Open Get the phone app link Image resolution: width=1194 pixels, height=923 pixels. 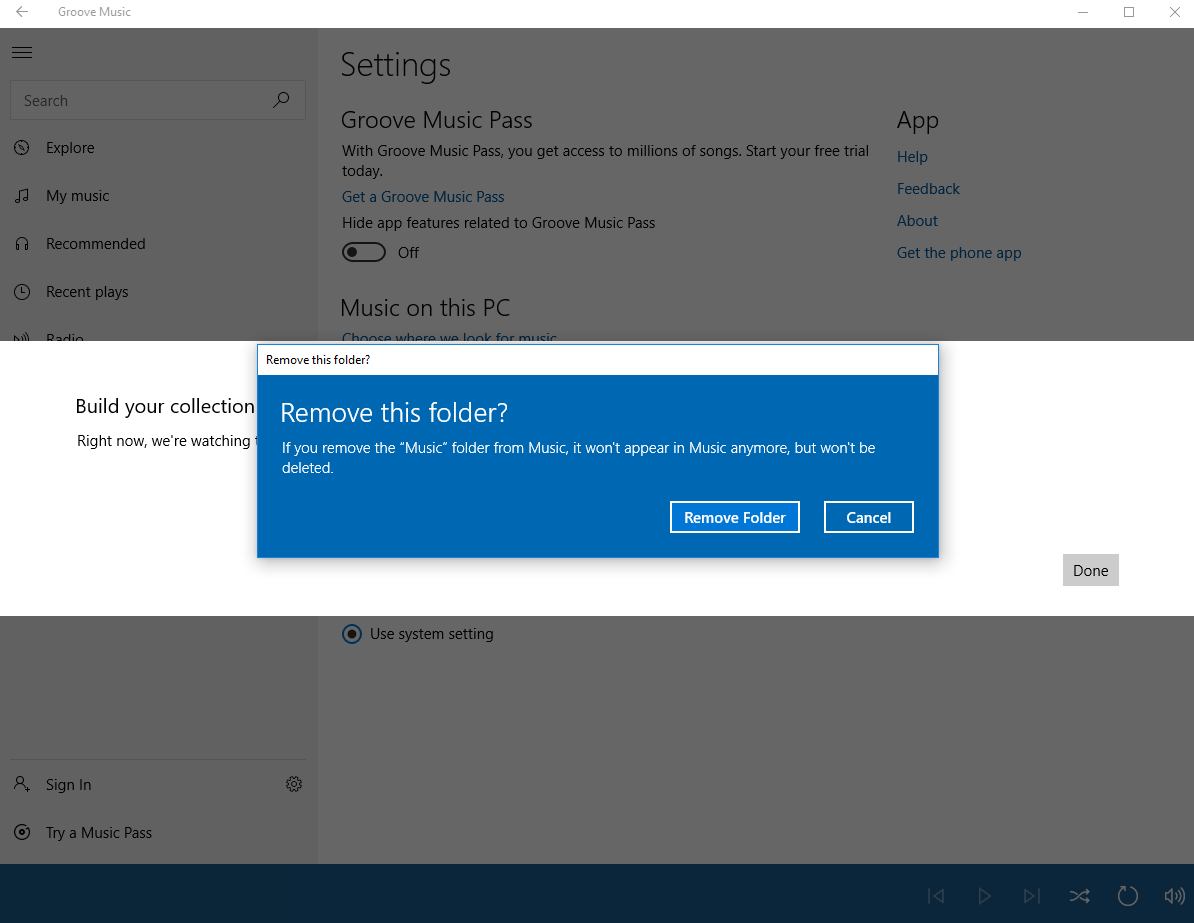[x=959, y=253]
